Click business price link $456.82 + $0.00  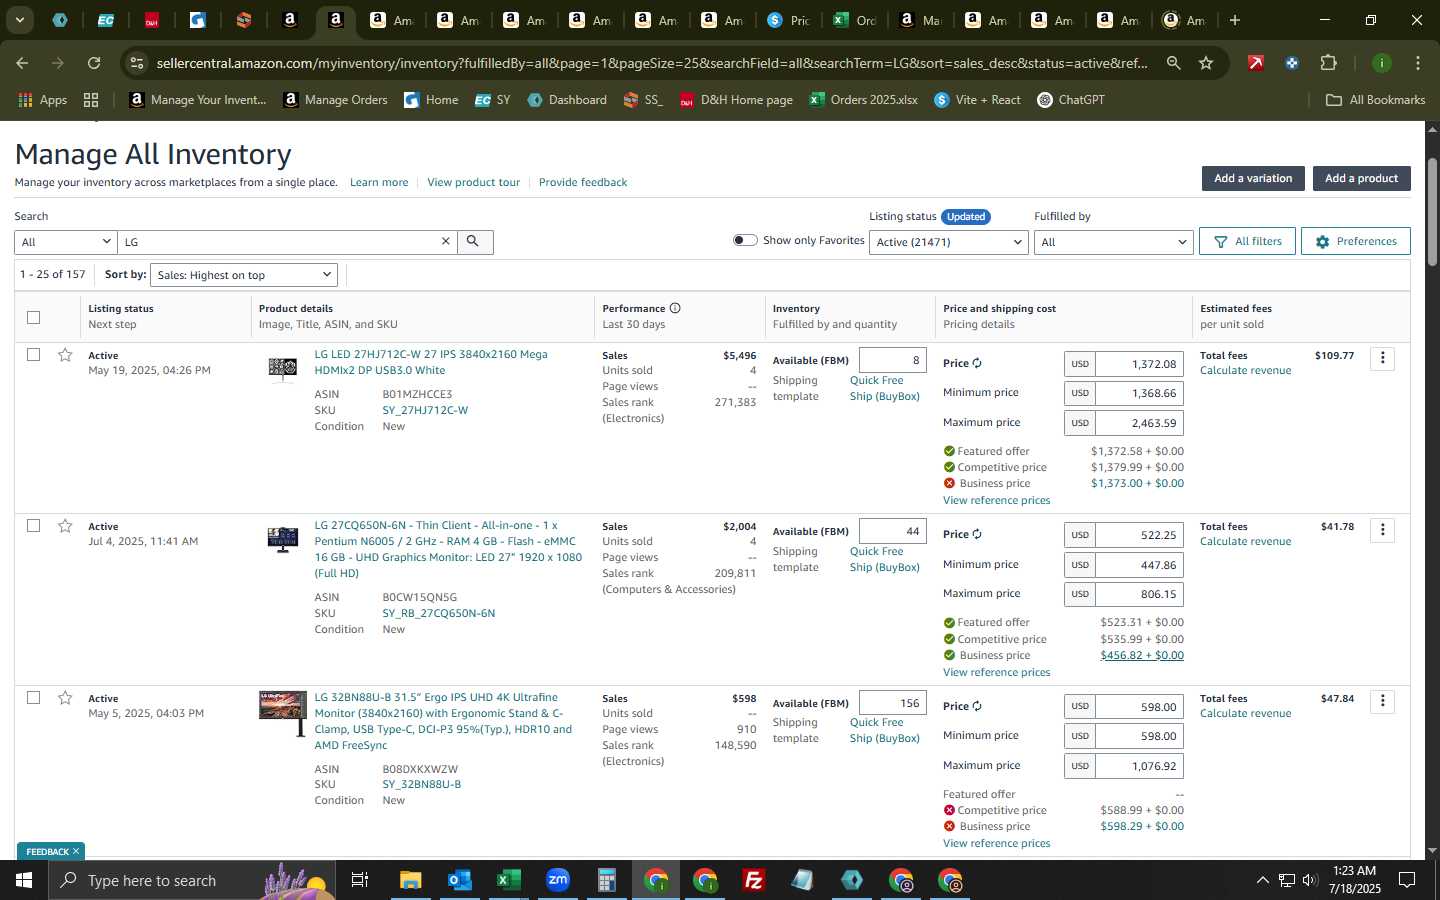click(1142, 655)
